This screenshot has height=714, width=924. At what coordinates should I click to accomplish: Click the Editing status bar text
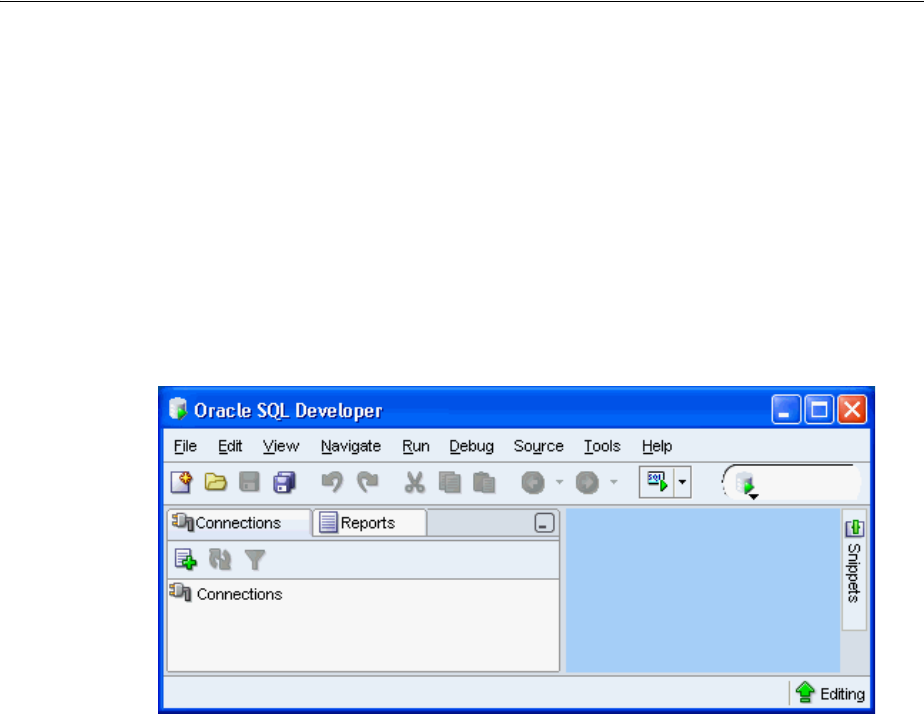pyautogui.click(x=842, y=694)
